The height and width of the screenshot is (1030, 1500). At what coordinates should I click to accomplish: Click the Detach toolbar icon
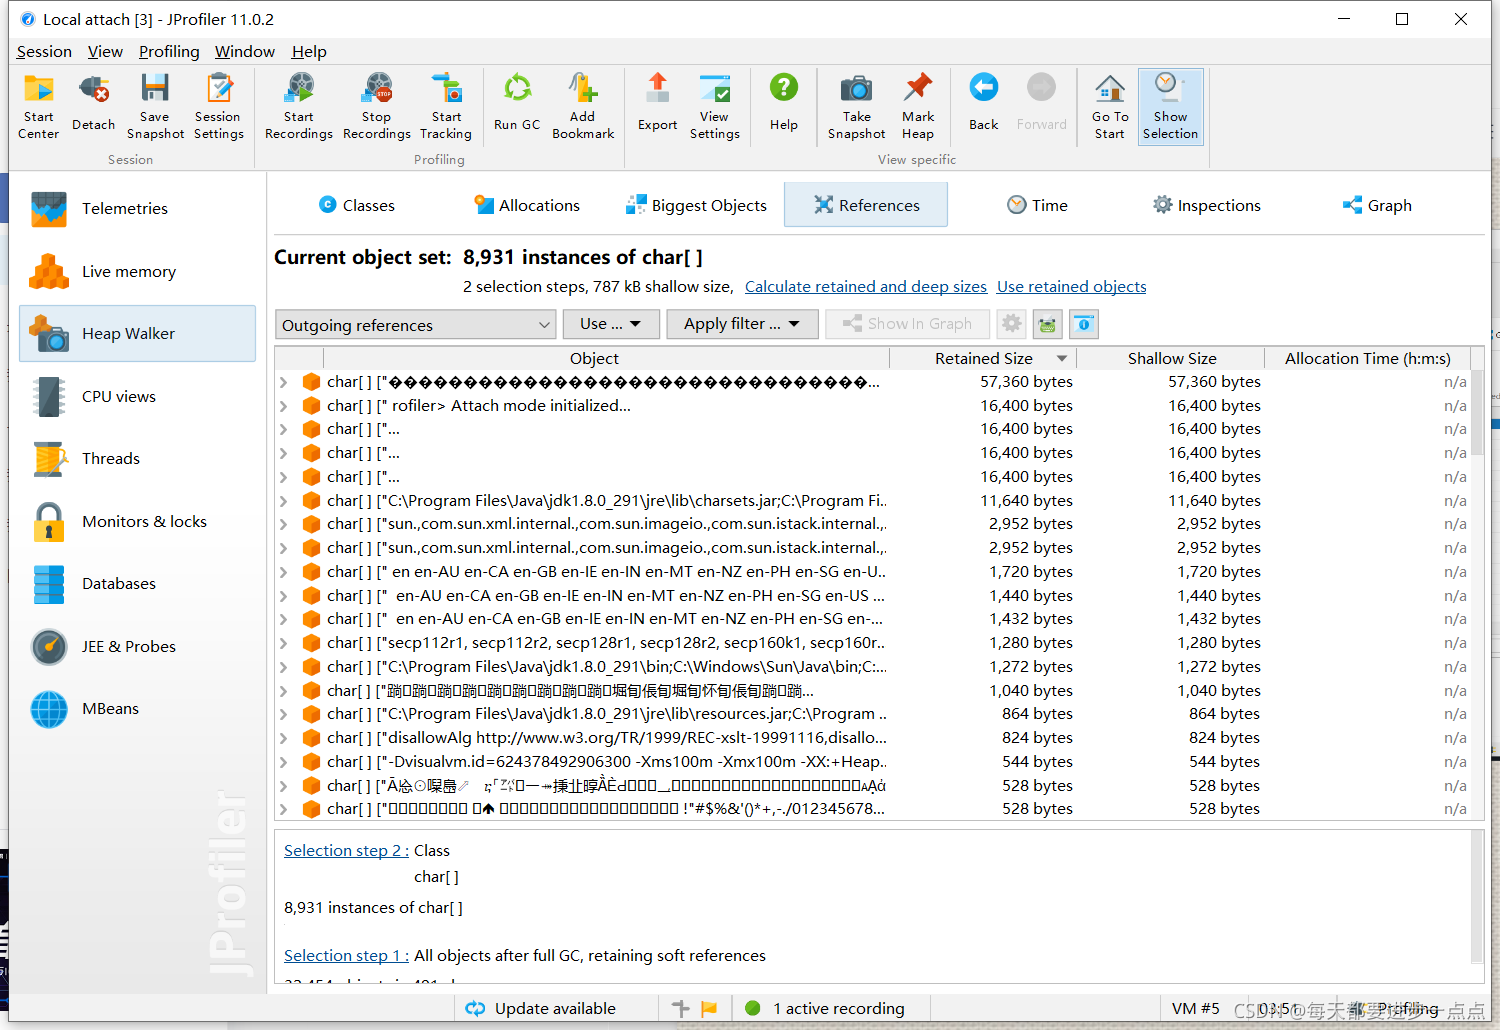tap(94, 106)
